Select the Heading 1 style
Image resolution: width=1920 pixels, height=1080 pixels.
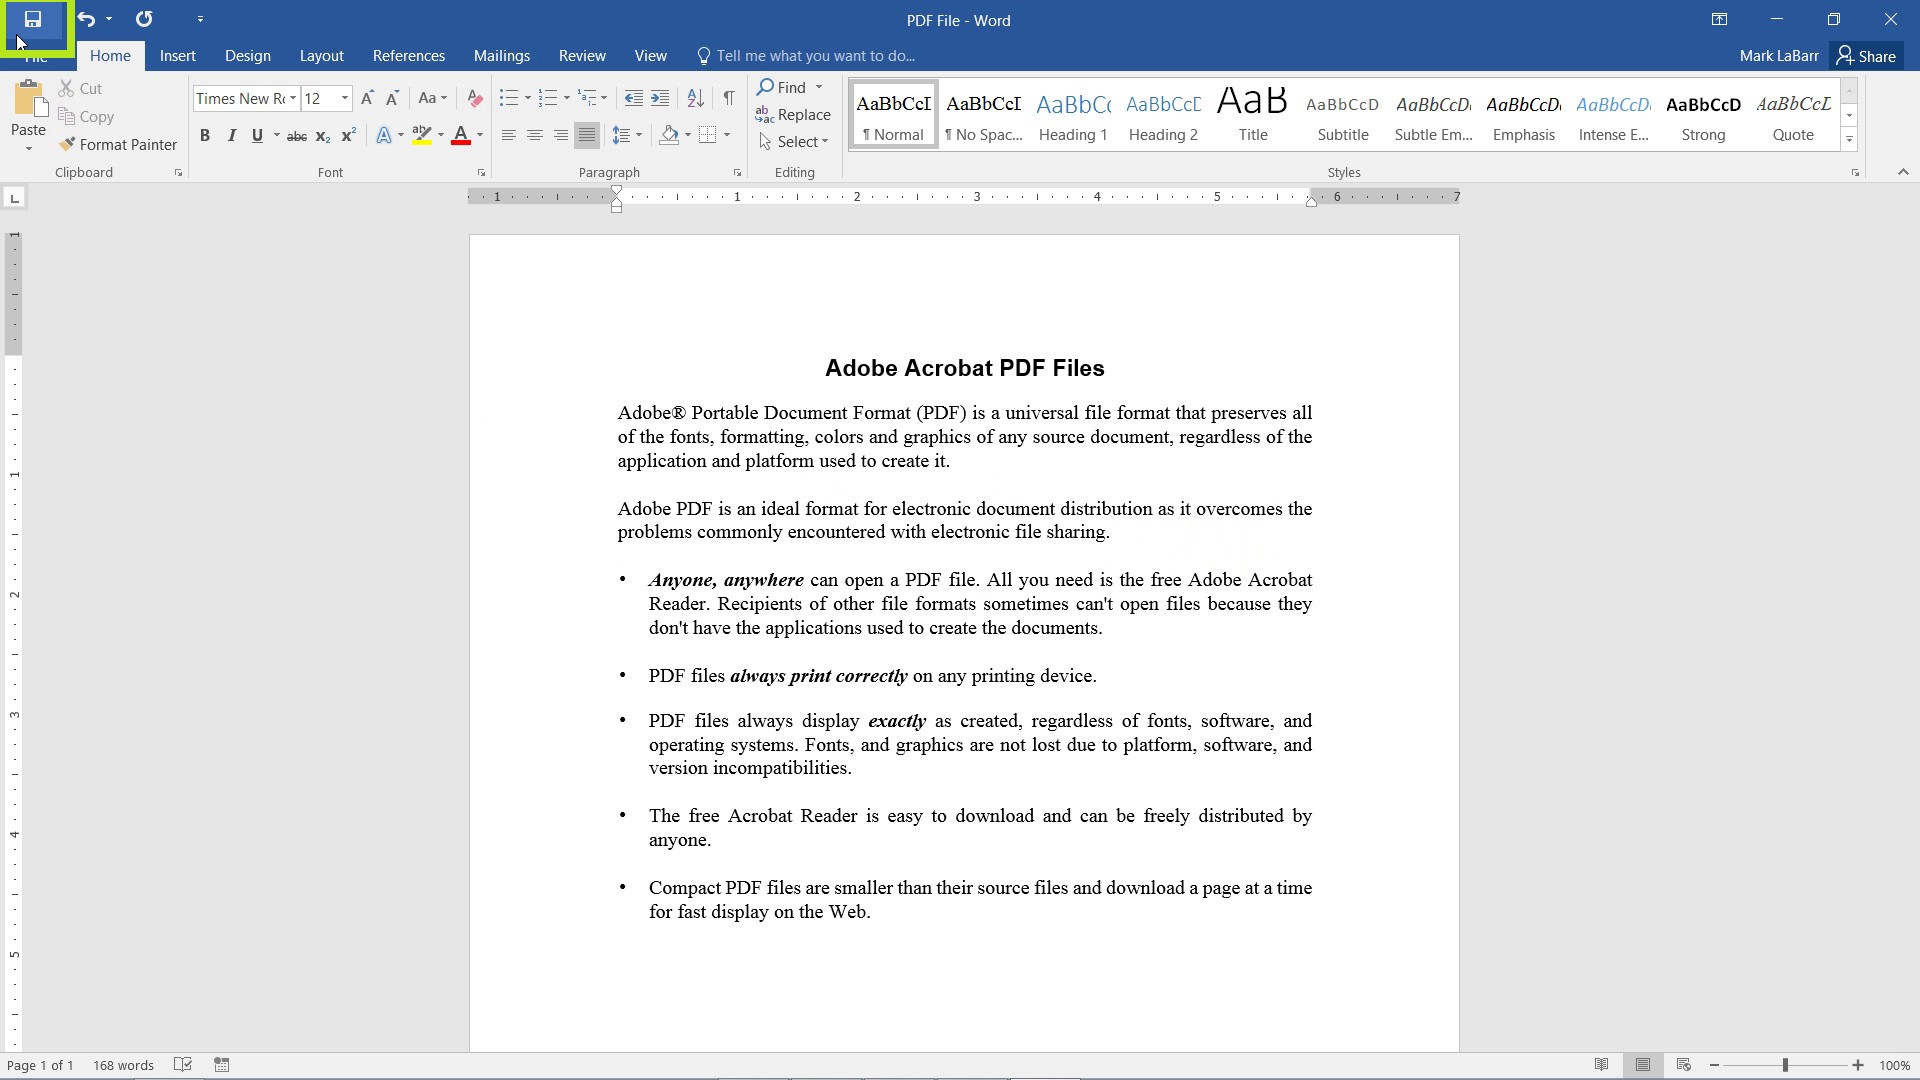click(1072, 116)
